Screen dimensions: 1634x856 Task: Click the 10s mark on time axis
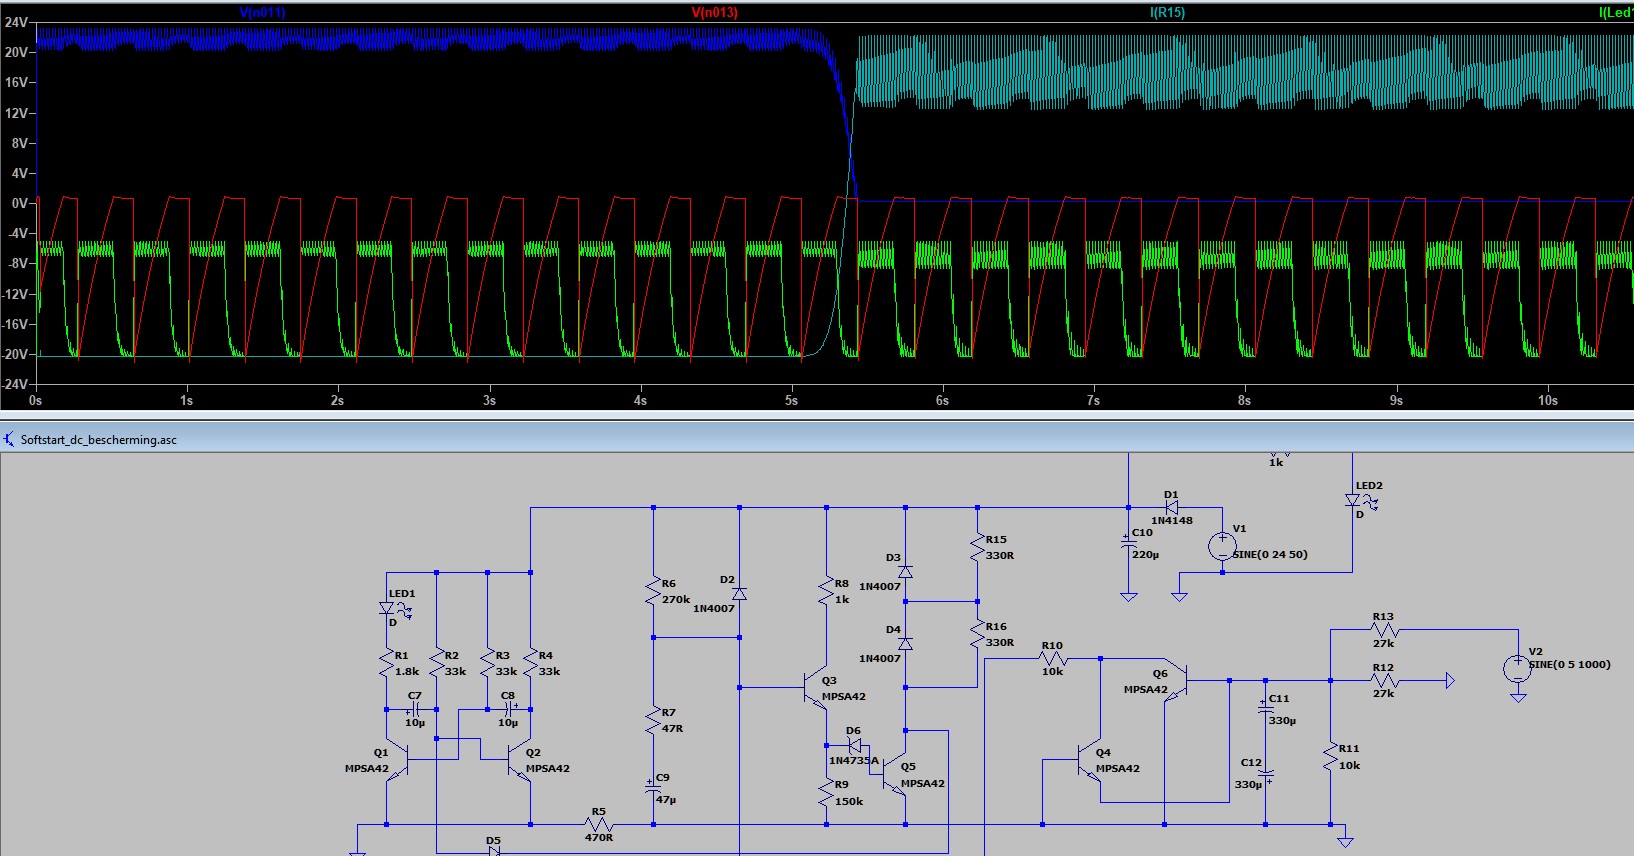point(1548,400)
